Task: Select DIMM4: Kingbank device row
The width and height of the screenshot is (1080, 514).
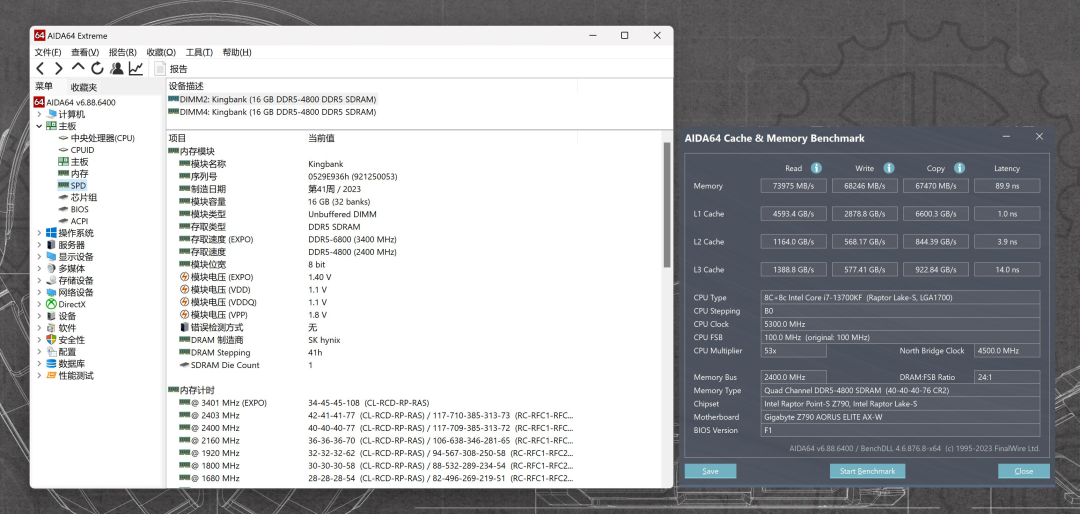Action: [272, 112]
